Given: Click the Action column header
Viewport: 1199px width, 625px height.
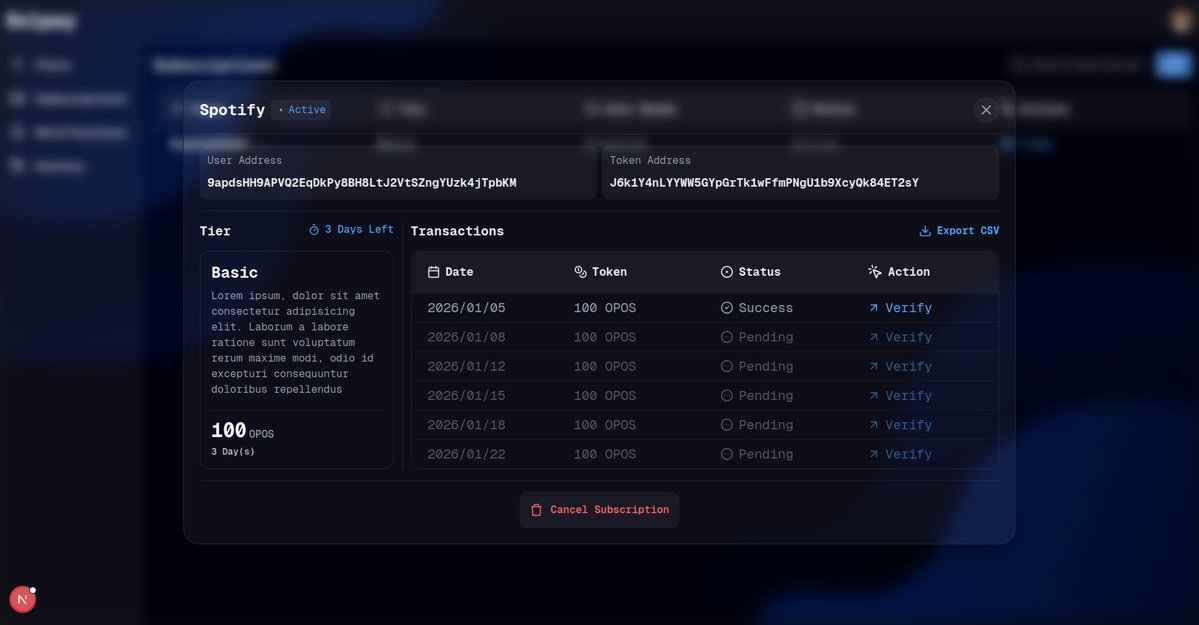Looking at the screenshot, I should (899, 272).
